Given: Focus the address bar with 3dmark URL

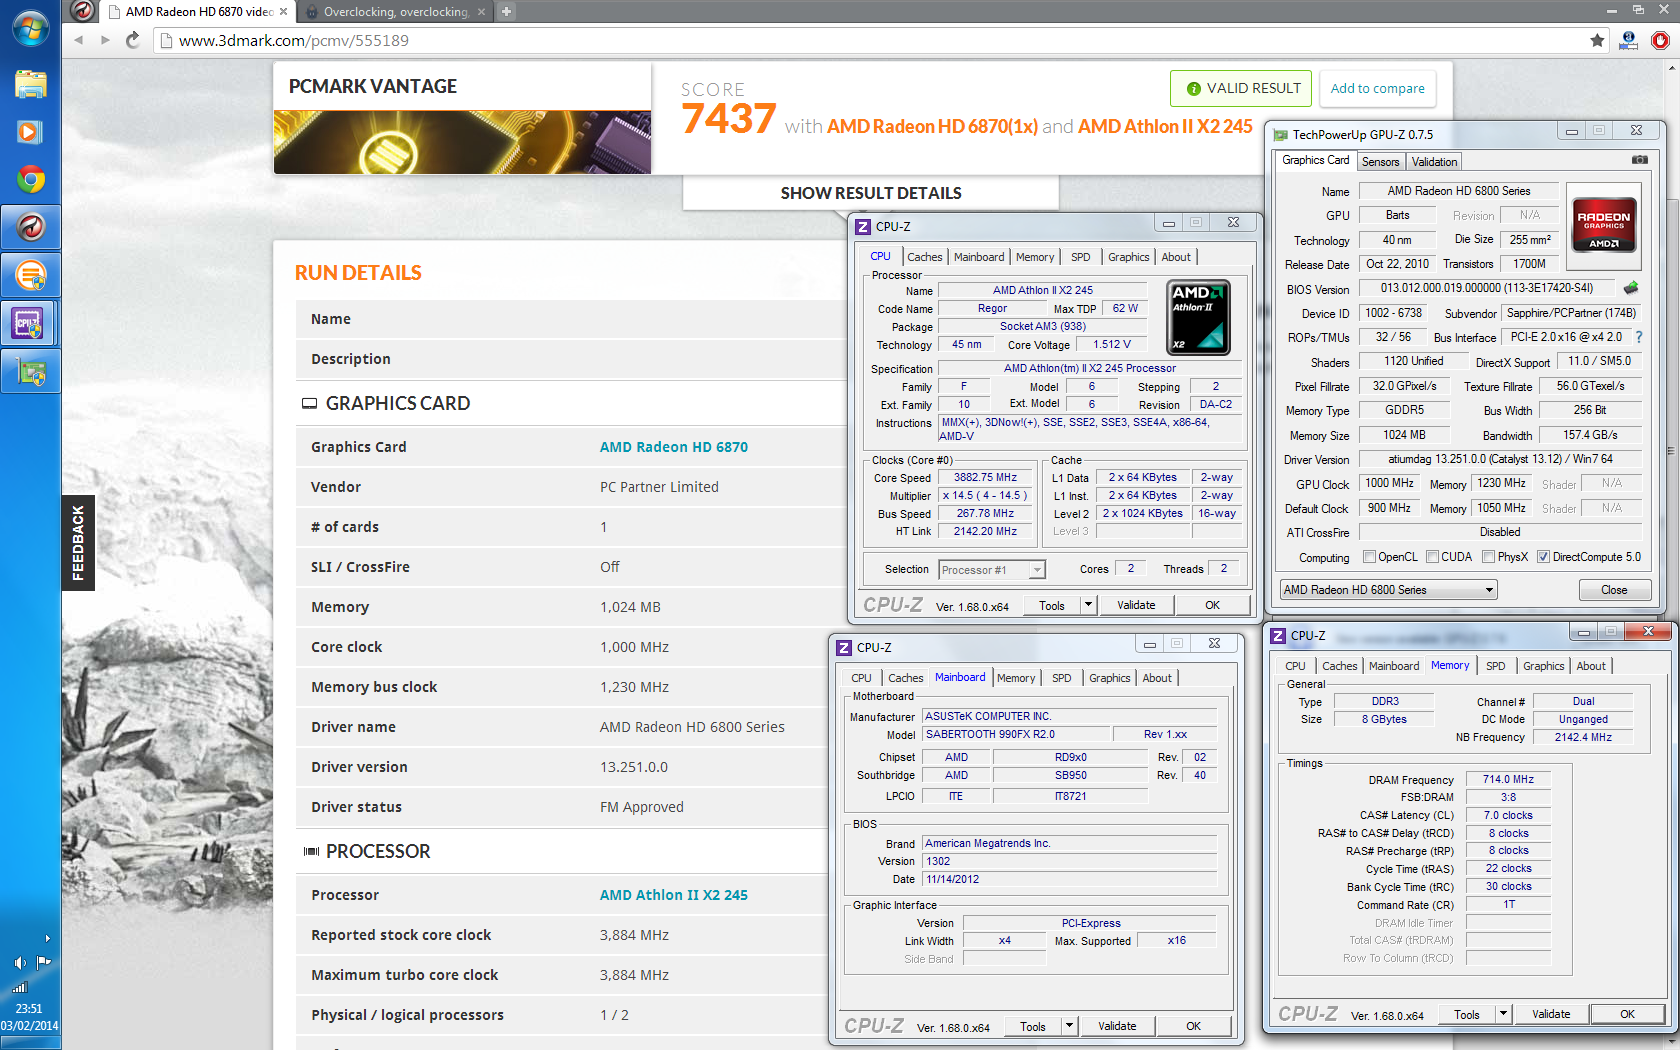Looking at the screenshot, I should click(870, 40).
